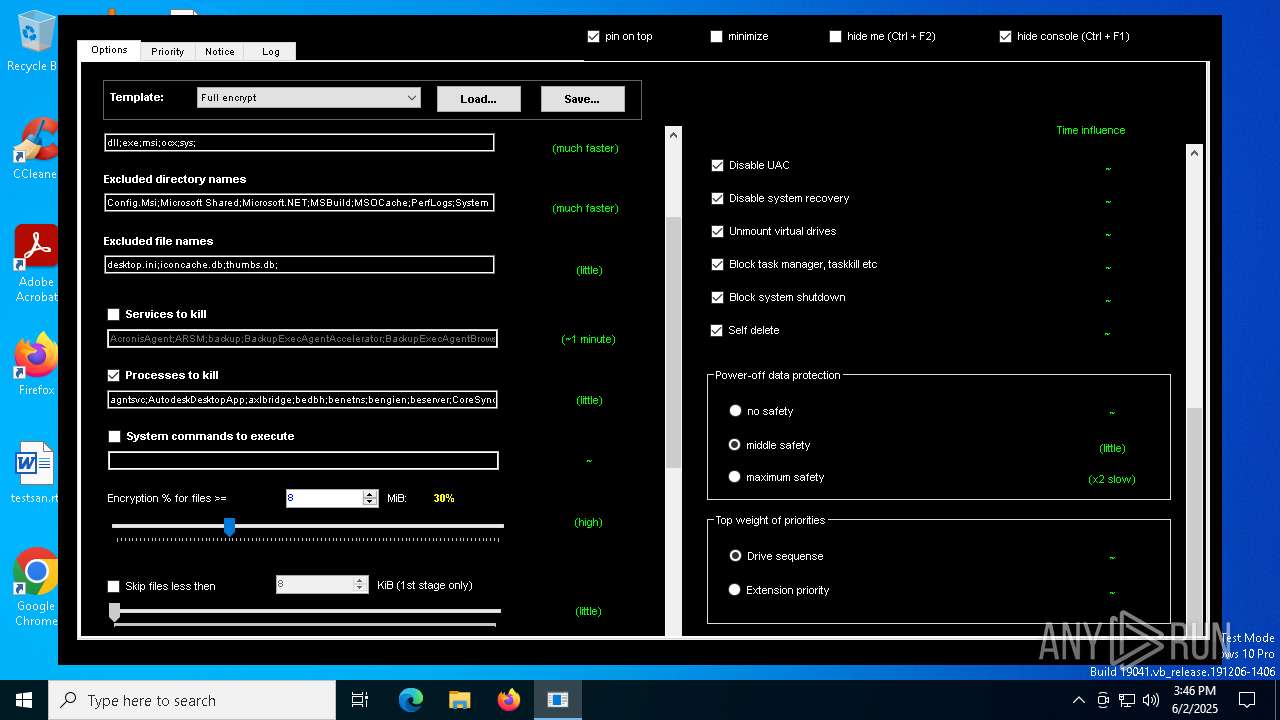Click Save... template button
The height and width of the screenshot is (720, 1280).
click(x=582, y=98)
